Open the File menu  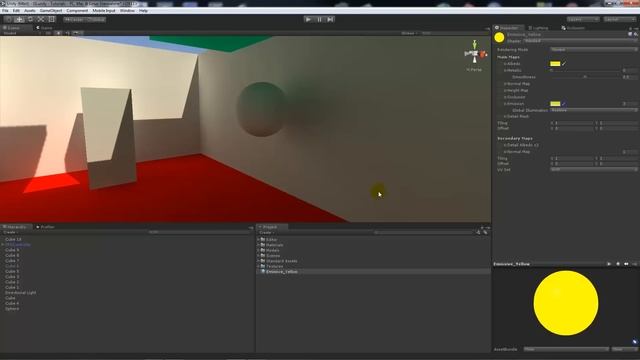pyautogui.click(x=5, y=11)
